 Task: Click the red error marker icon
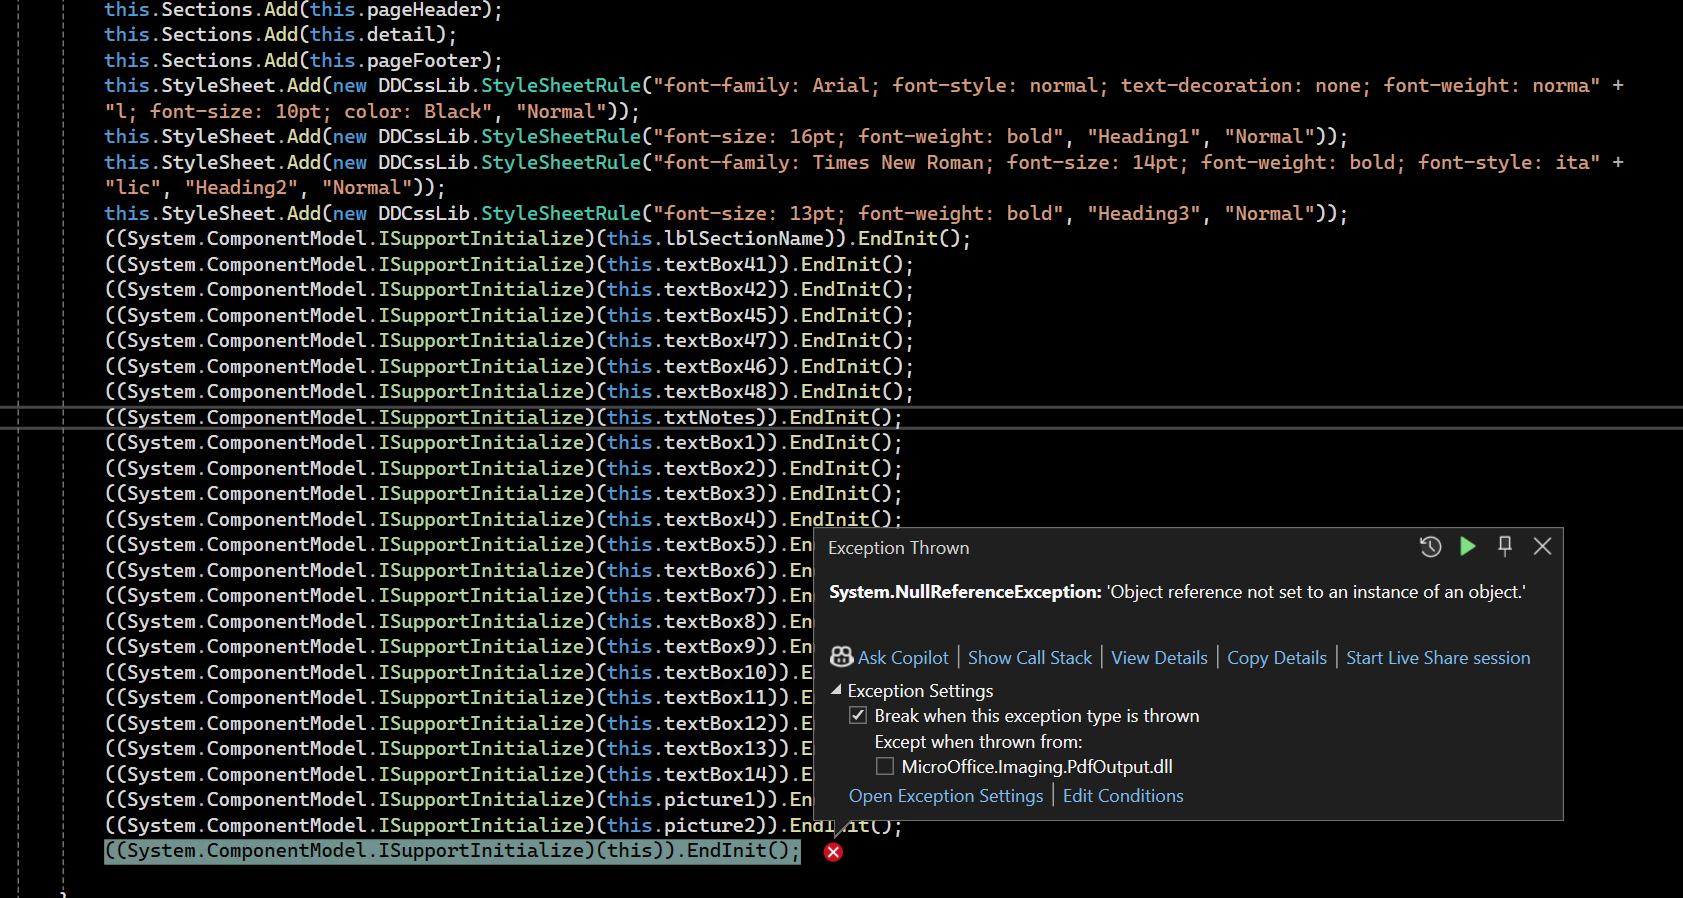(x=833, y=852)
